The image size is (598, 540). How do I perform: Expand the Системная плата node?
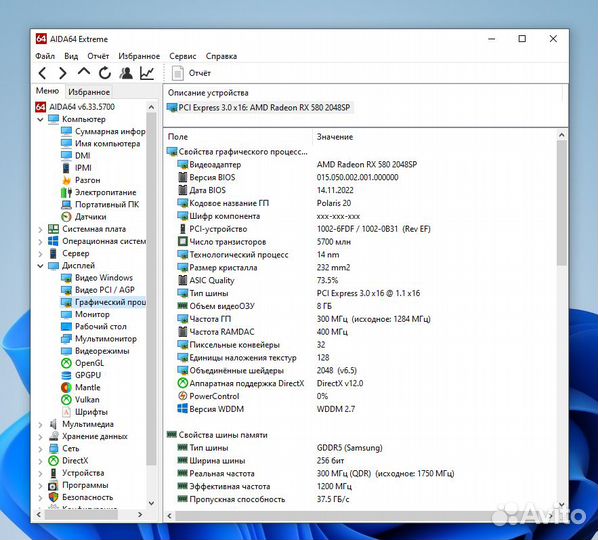pyautogui.click(x=40, y=229)
